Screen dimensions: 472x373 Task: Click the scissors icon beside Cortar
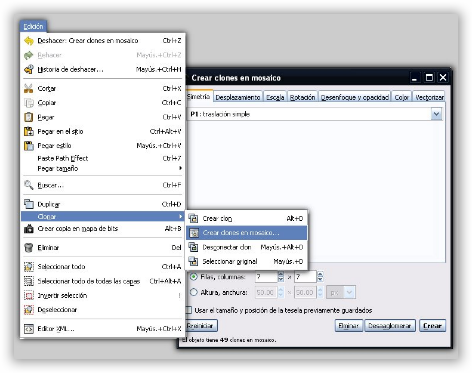pyautogui.click(x=29, y=88)
